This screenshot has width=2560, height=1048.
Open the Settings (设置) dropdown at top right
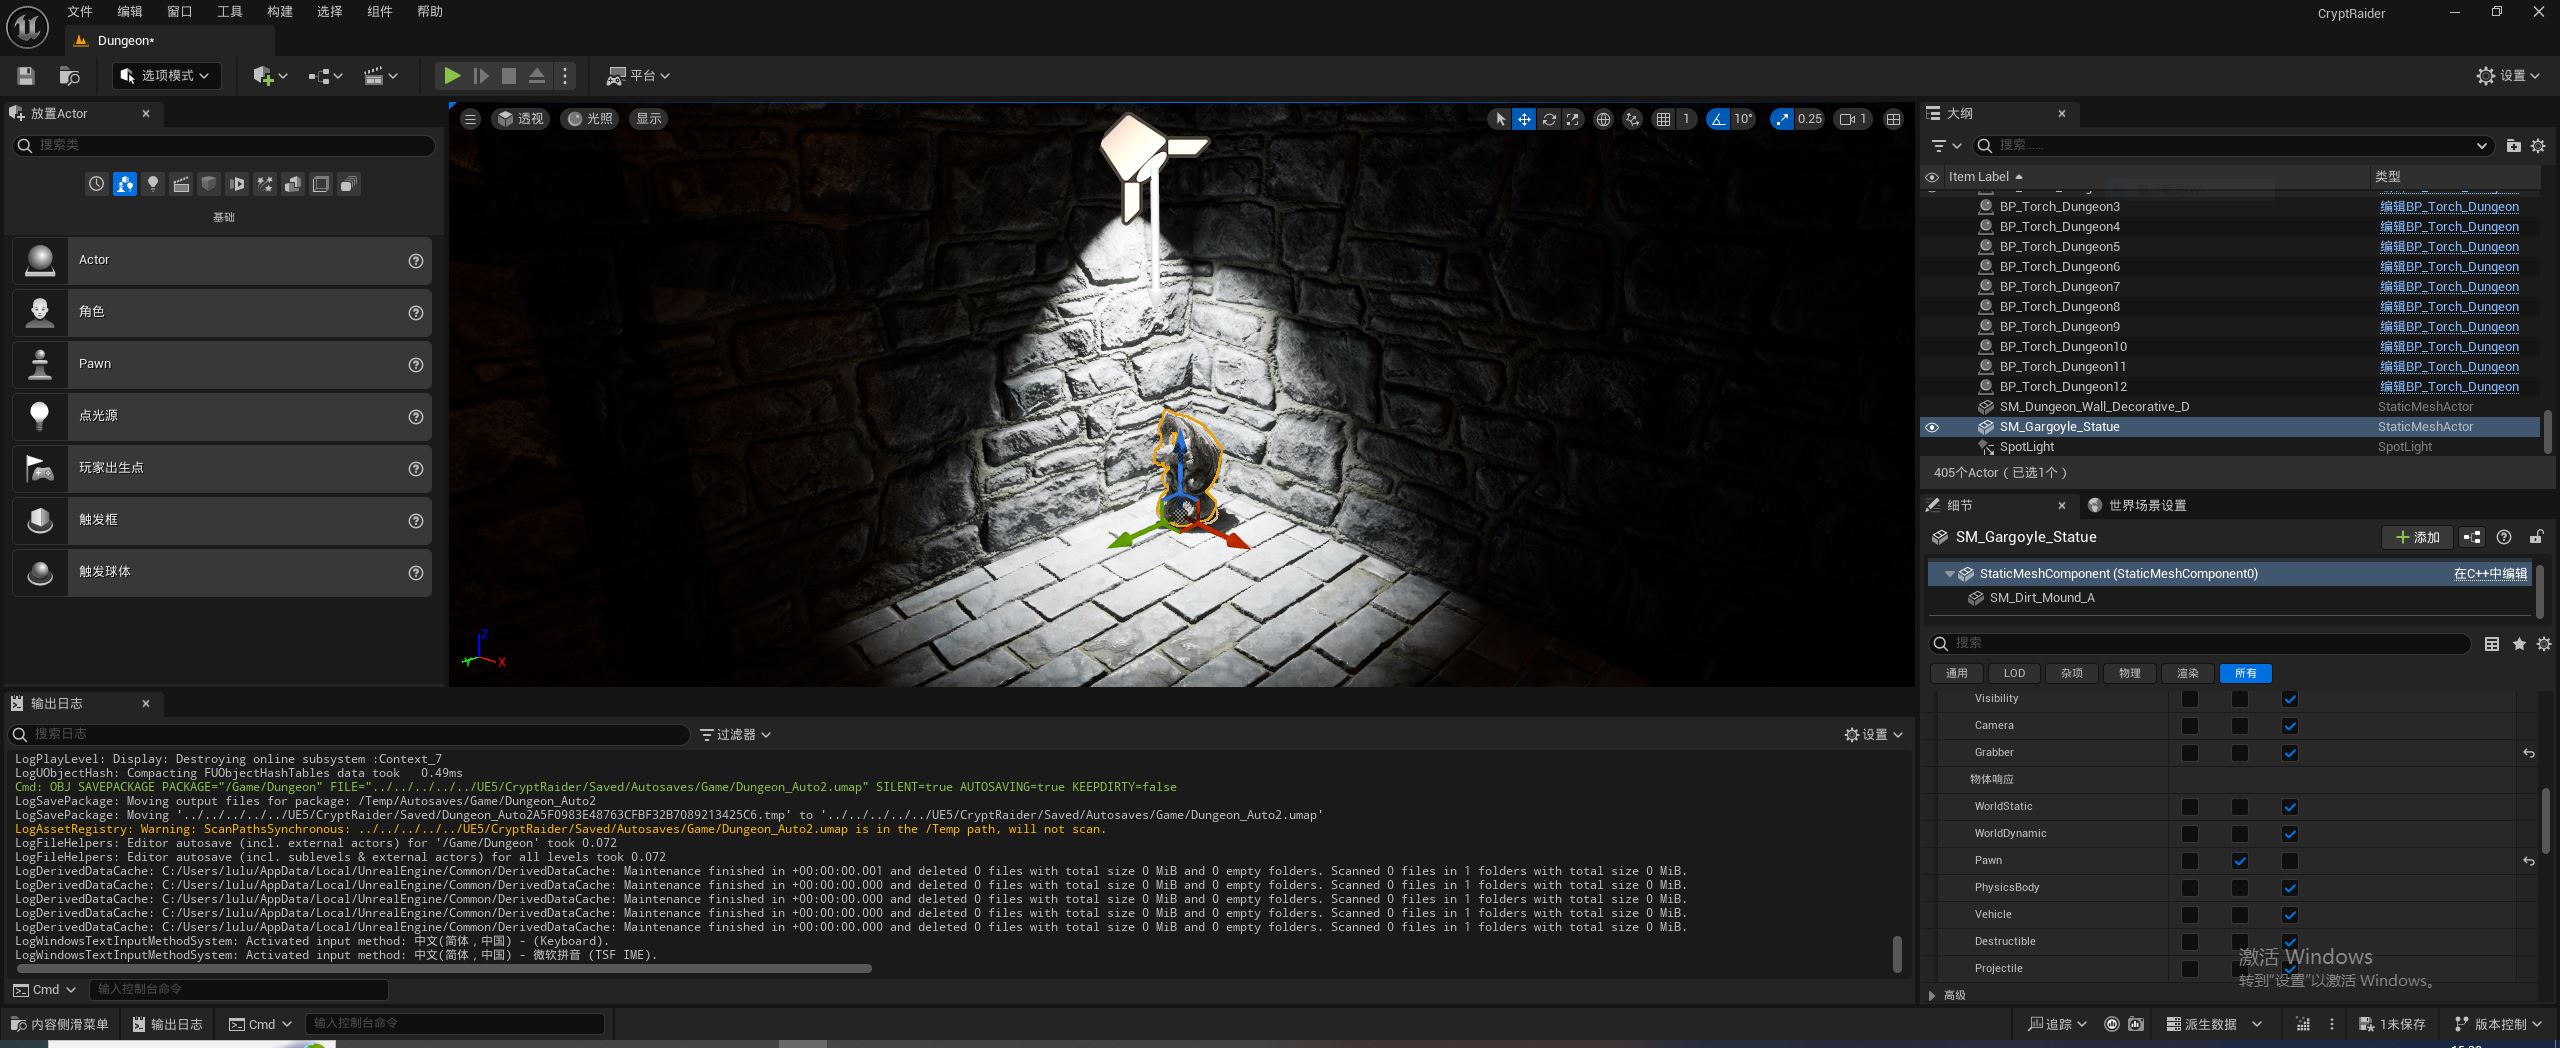pos(2508,76)
